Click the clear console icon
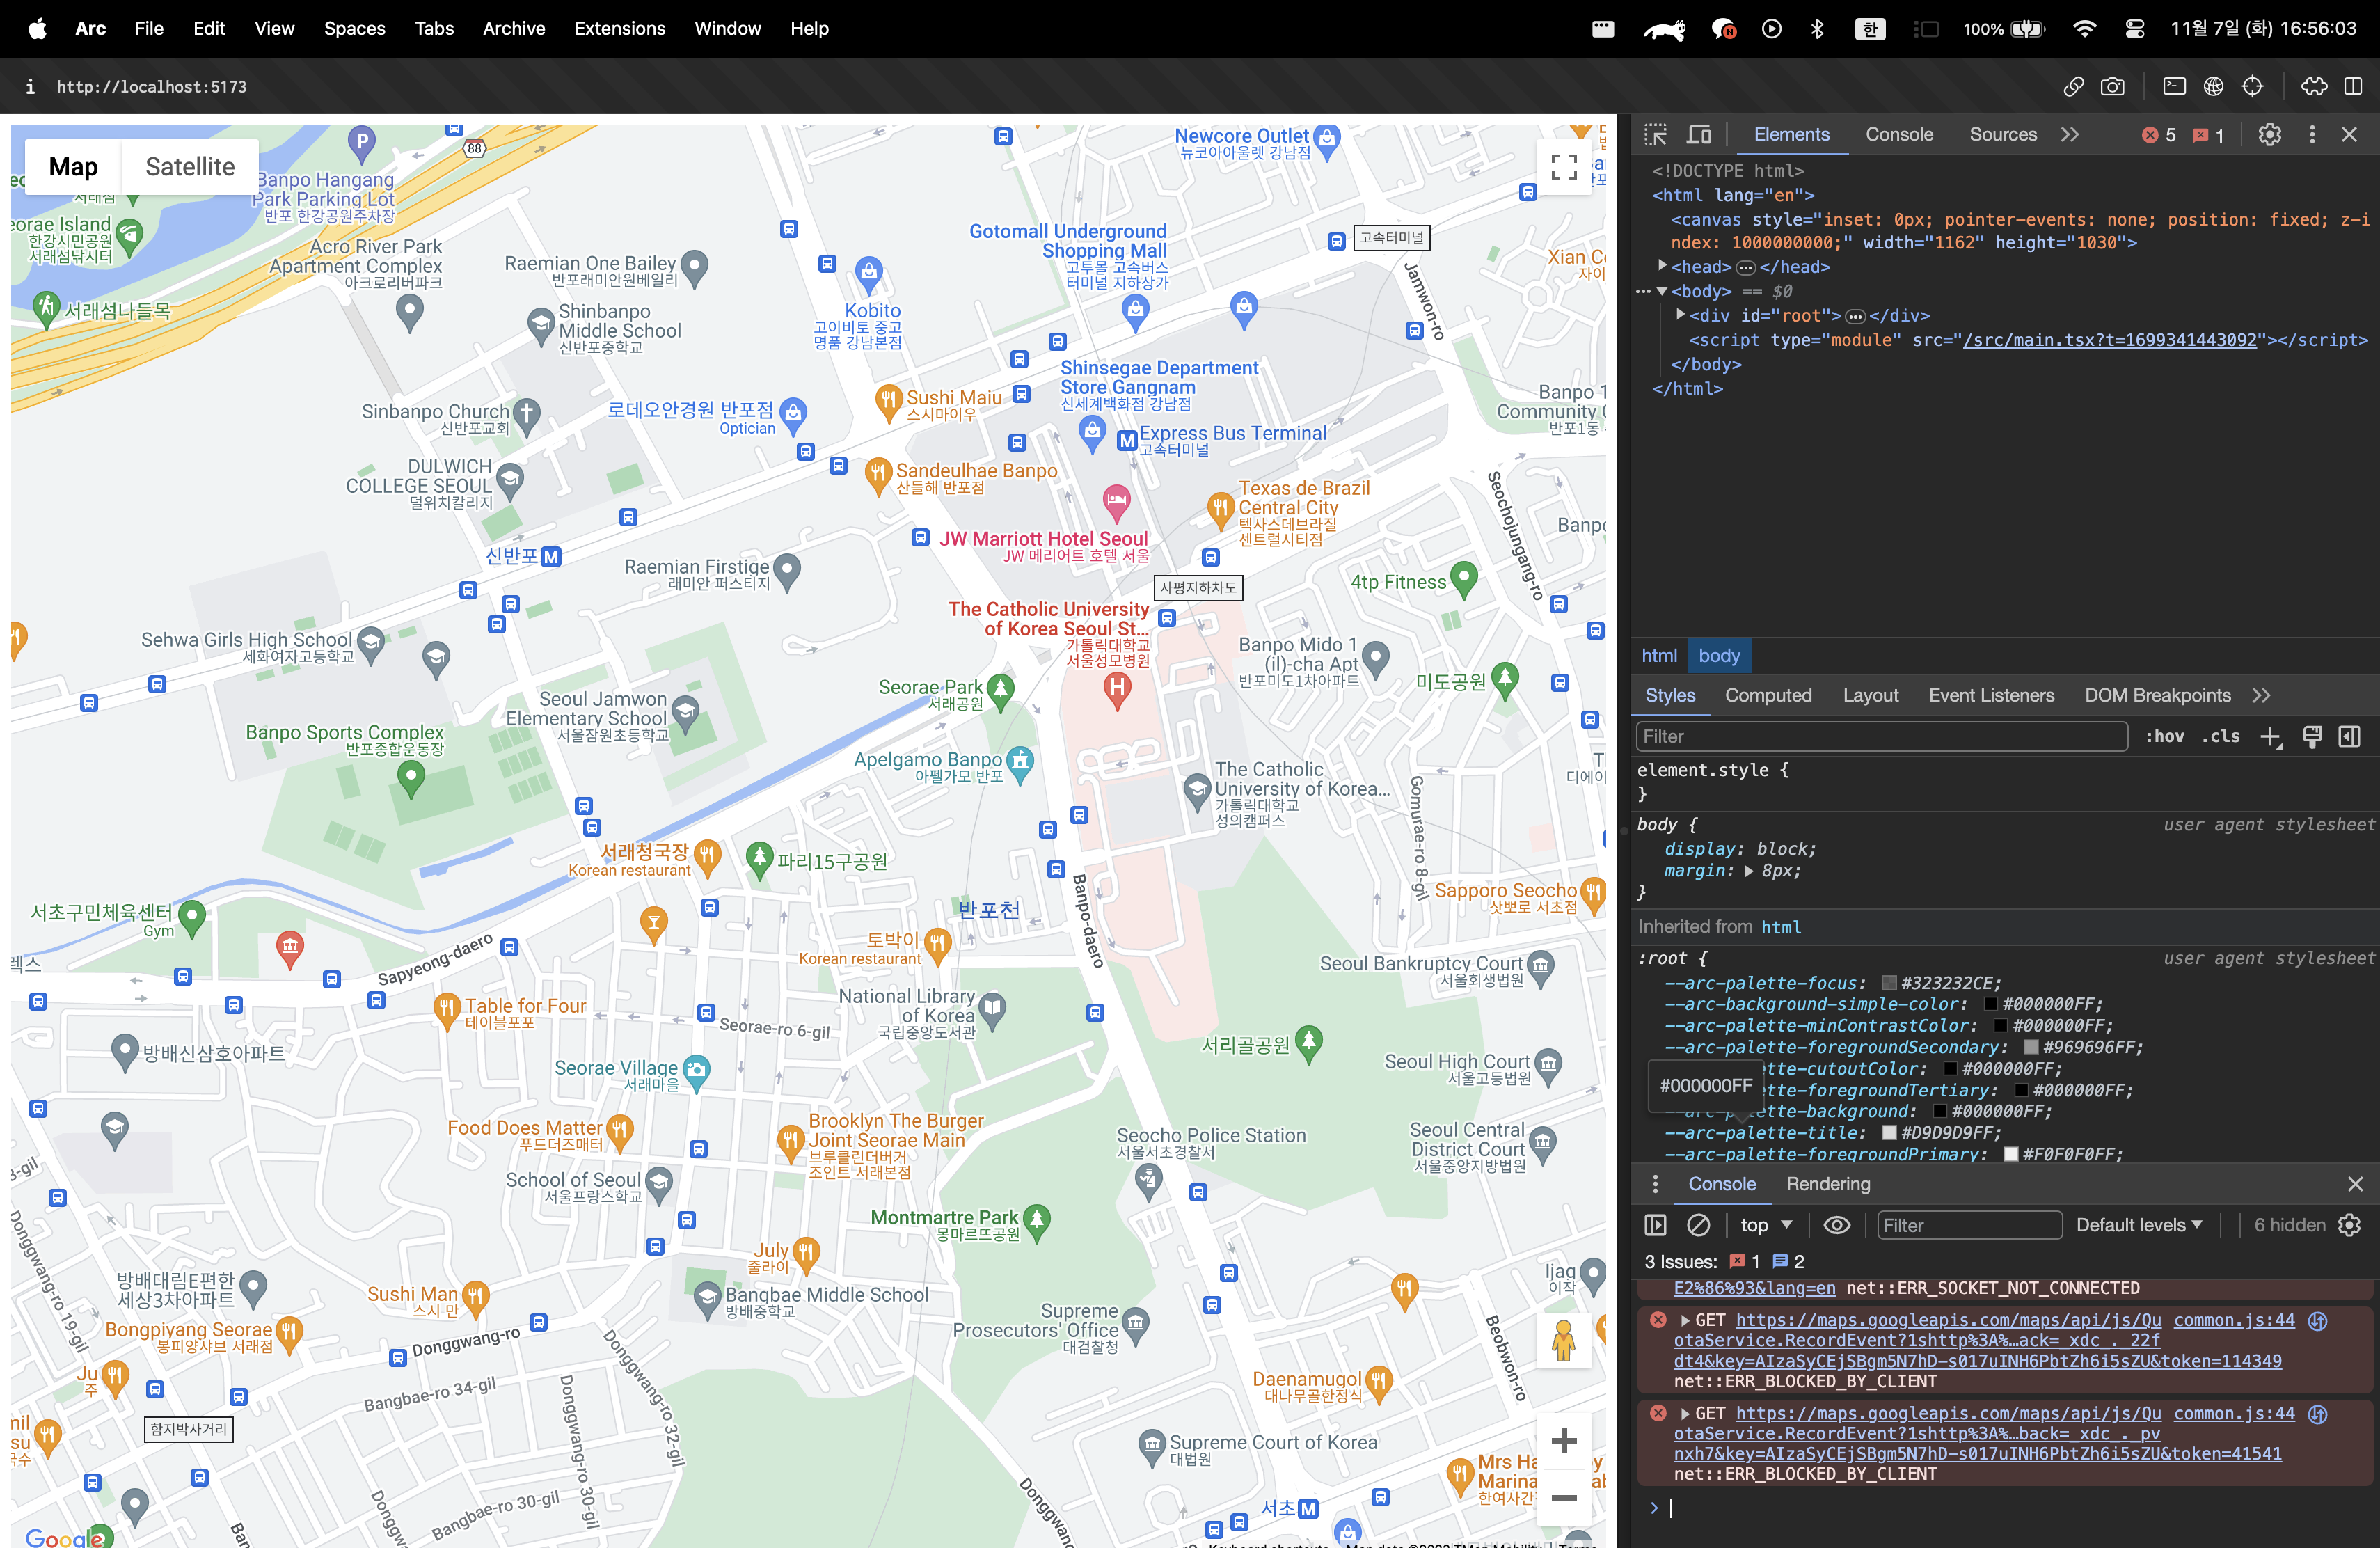Image resolution: width=2380 pixels, height=1548 pixels. (x=1698, y=1225)
